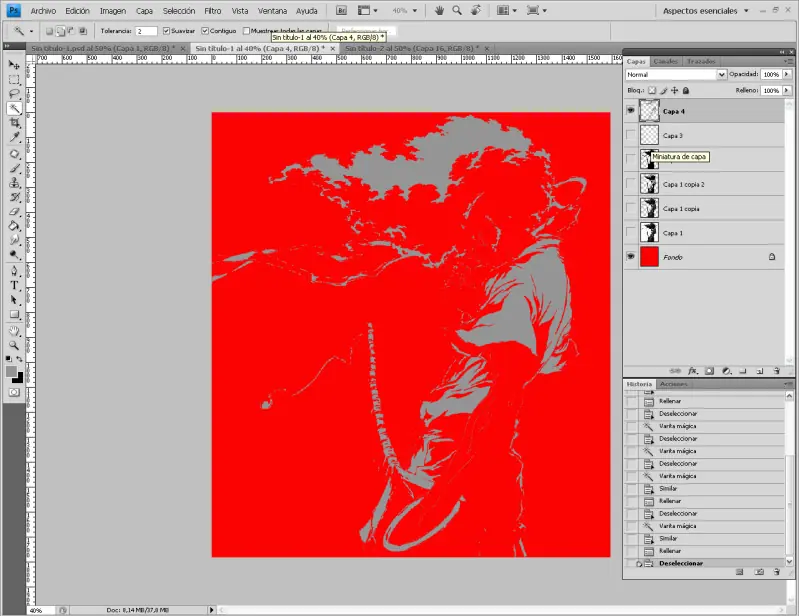Select the Clone Stamp tool
This screenshot has height=616, width=799.
pyautogui.click(x=14, y=182)
